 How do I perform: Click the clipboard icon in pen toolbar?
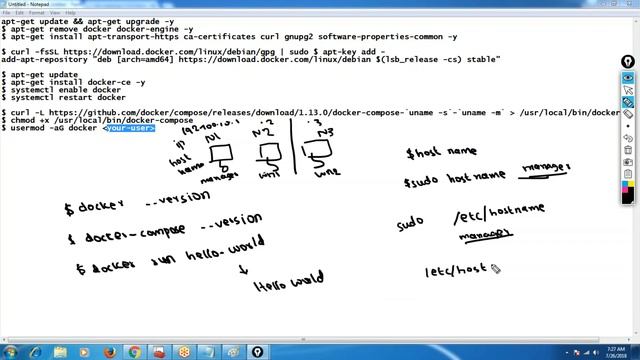(628, 174)
